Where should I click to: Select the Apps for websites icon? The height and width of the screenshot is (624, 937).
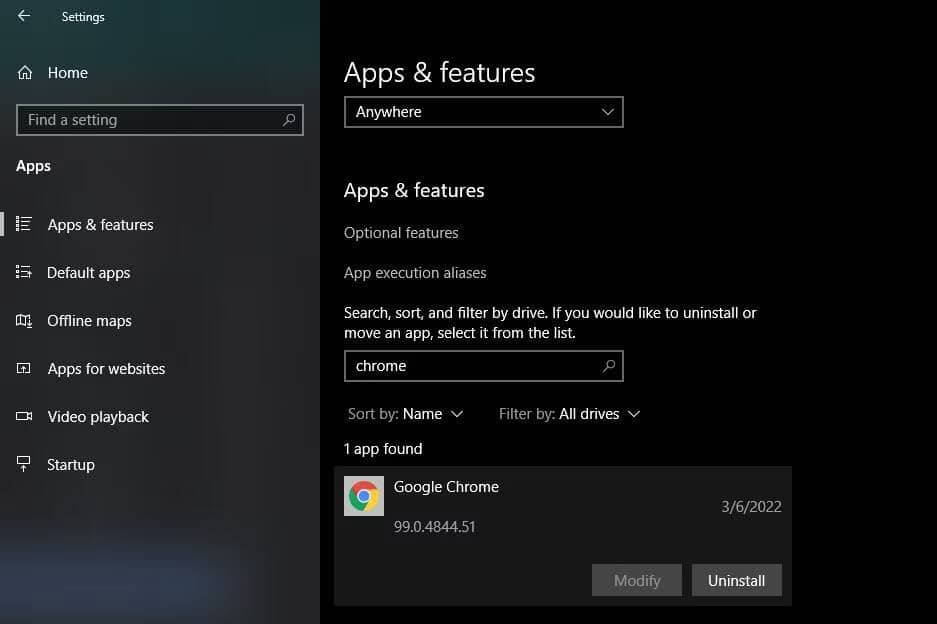(23, 368)
